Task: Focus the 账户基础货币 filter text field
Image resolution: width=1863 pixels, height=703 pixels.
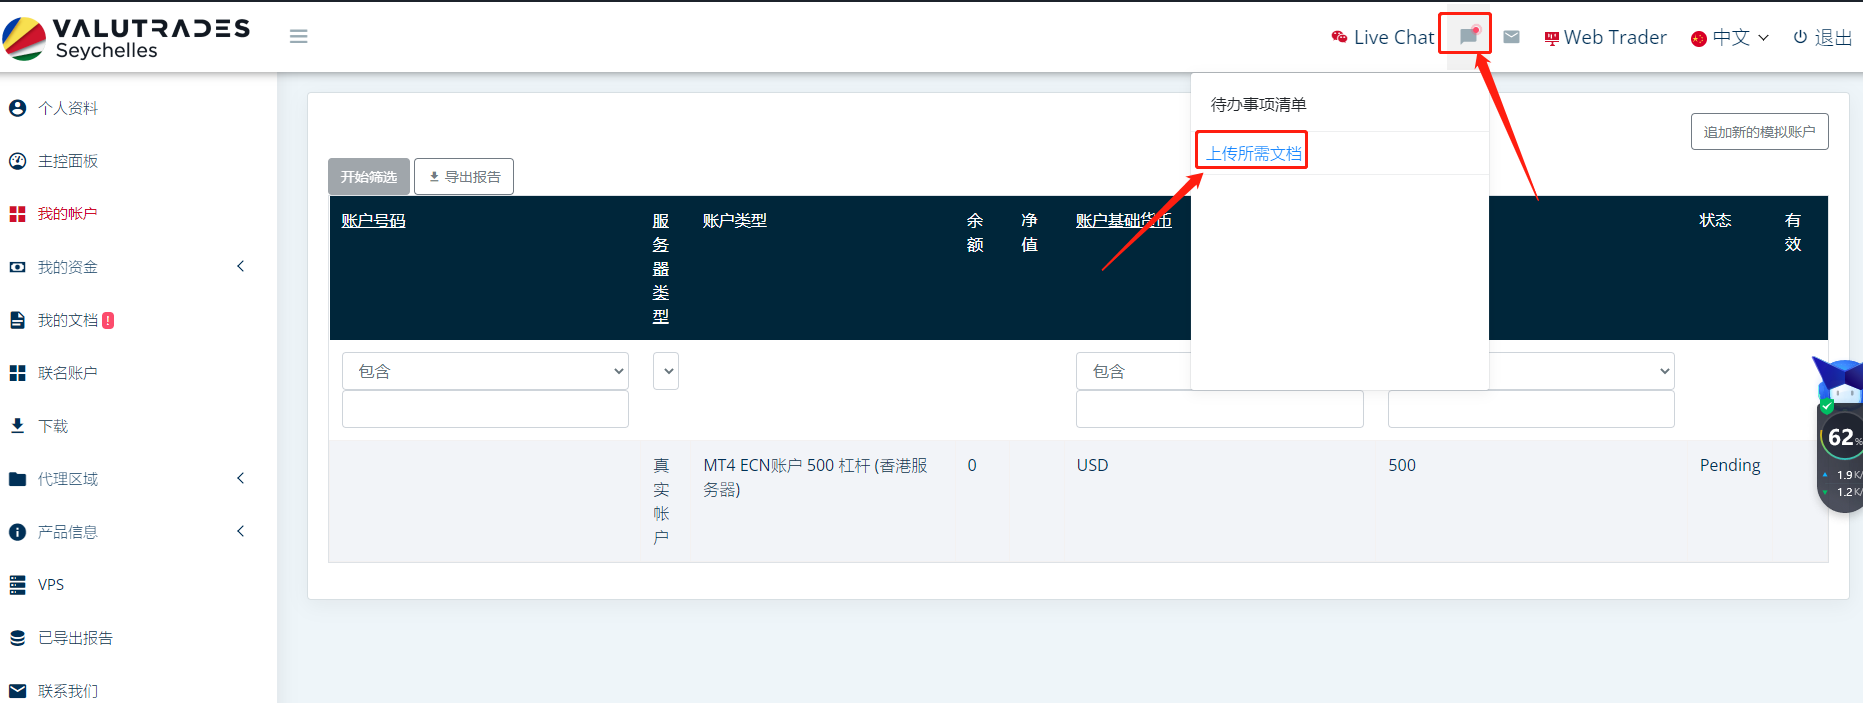Action: (x=1220, y=409)
